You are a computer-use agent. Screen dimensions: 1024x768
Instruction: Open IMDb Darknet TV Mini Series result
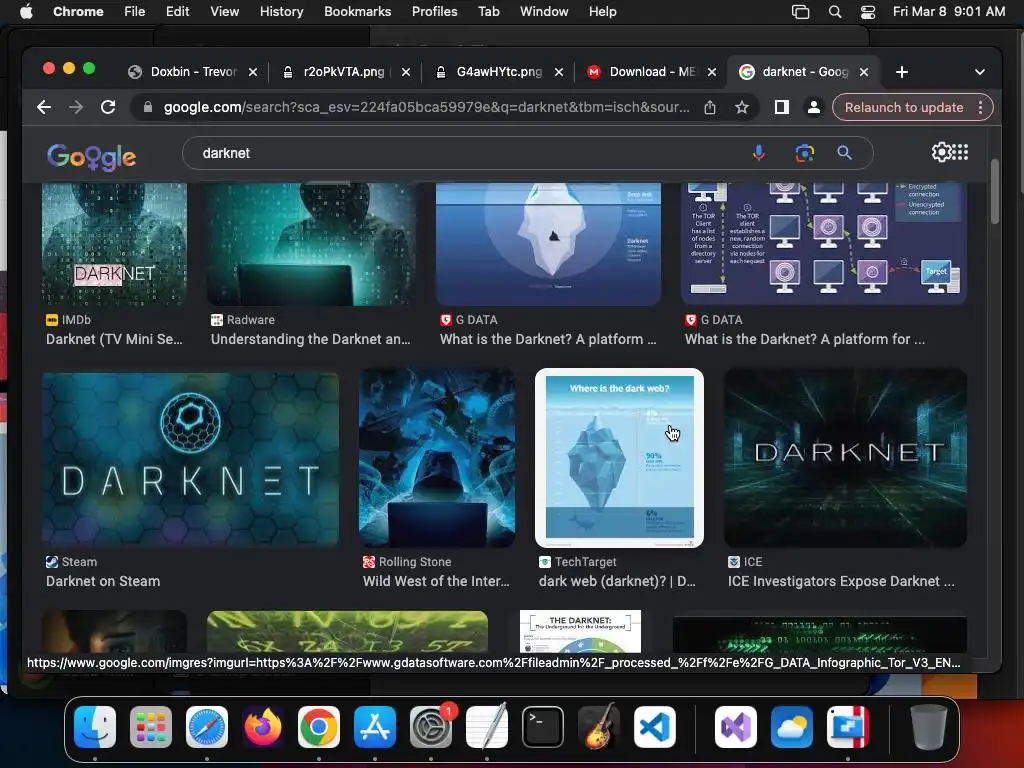[114, 339]
